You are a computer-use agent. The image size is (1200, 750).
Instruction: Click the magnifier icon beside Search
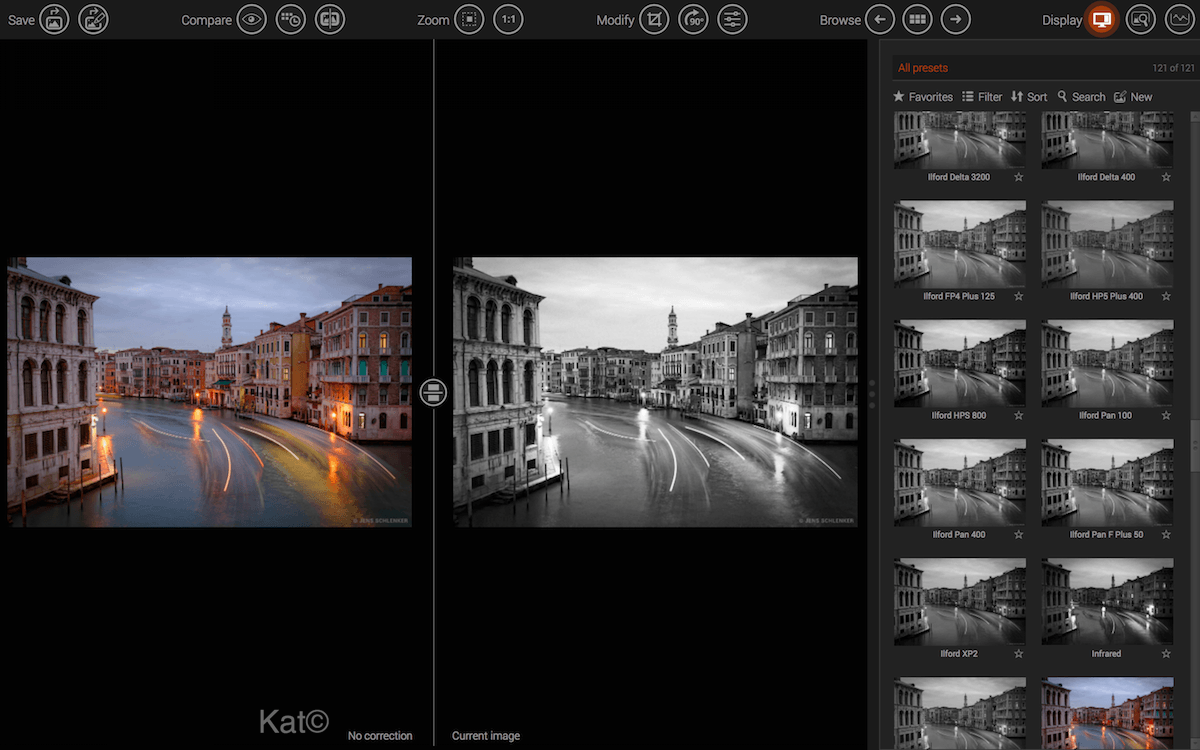pos(1062,96)
